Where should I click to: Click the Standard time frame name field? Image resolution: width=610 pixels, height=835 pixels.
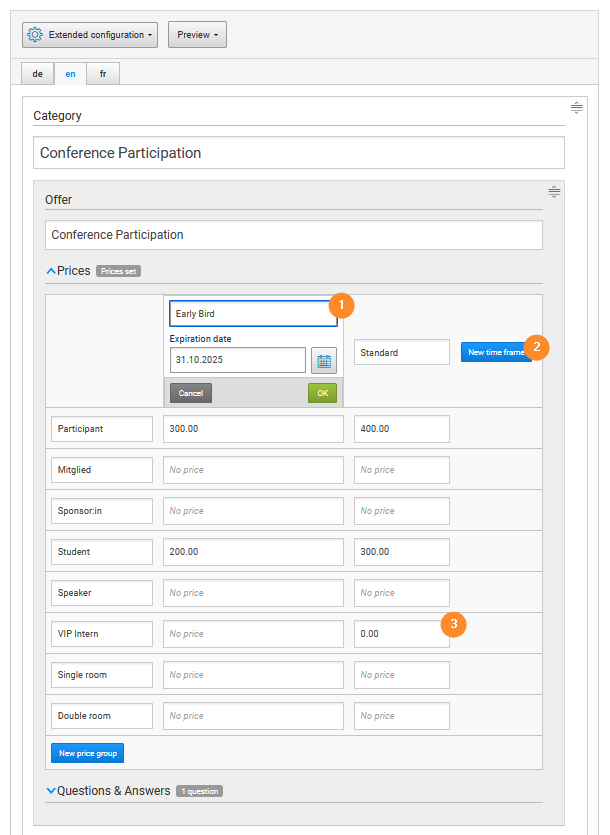402,352
